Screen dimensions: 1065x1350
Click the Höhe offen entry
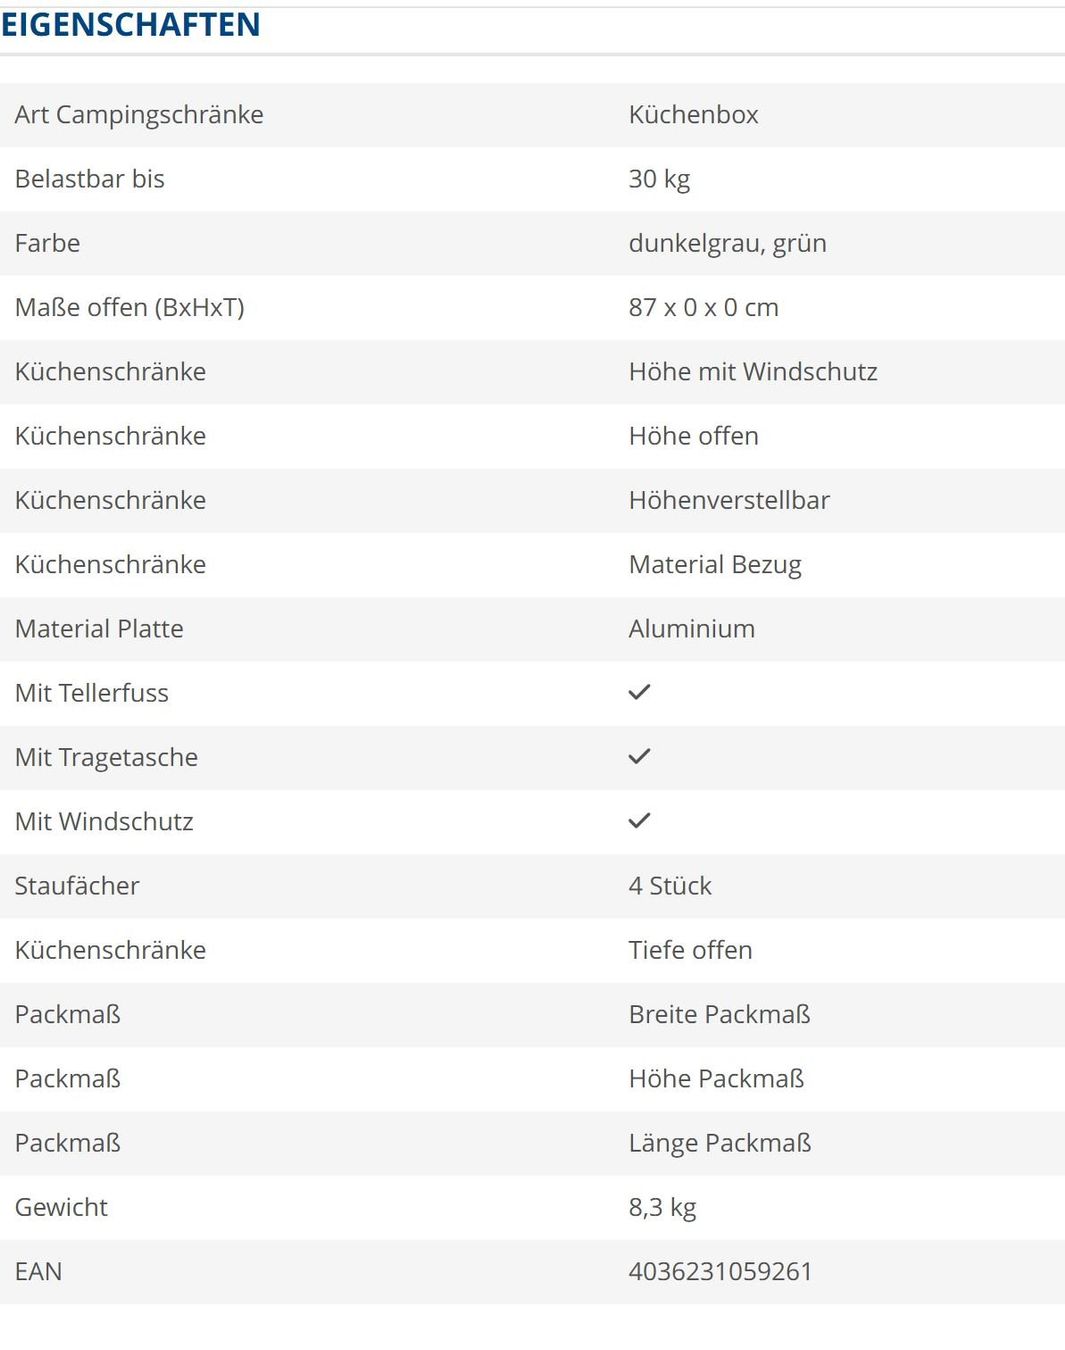(693, 436)
